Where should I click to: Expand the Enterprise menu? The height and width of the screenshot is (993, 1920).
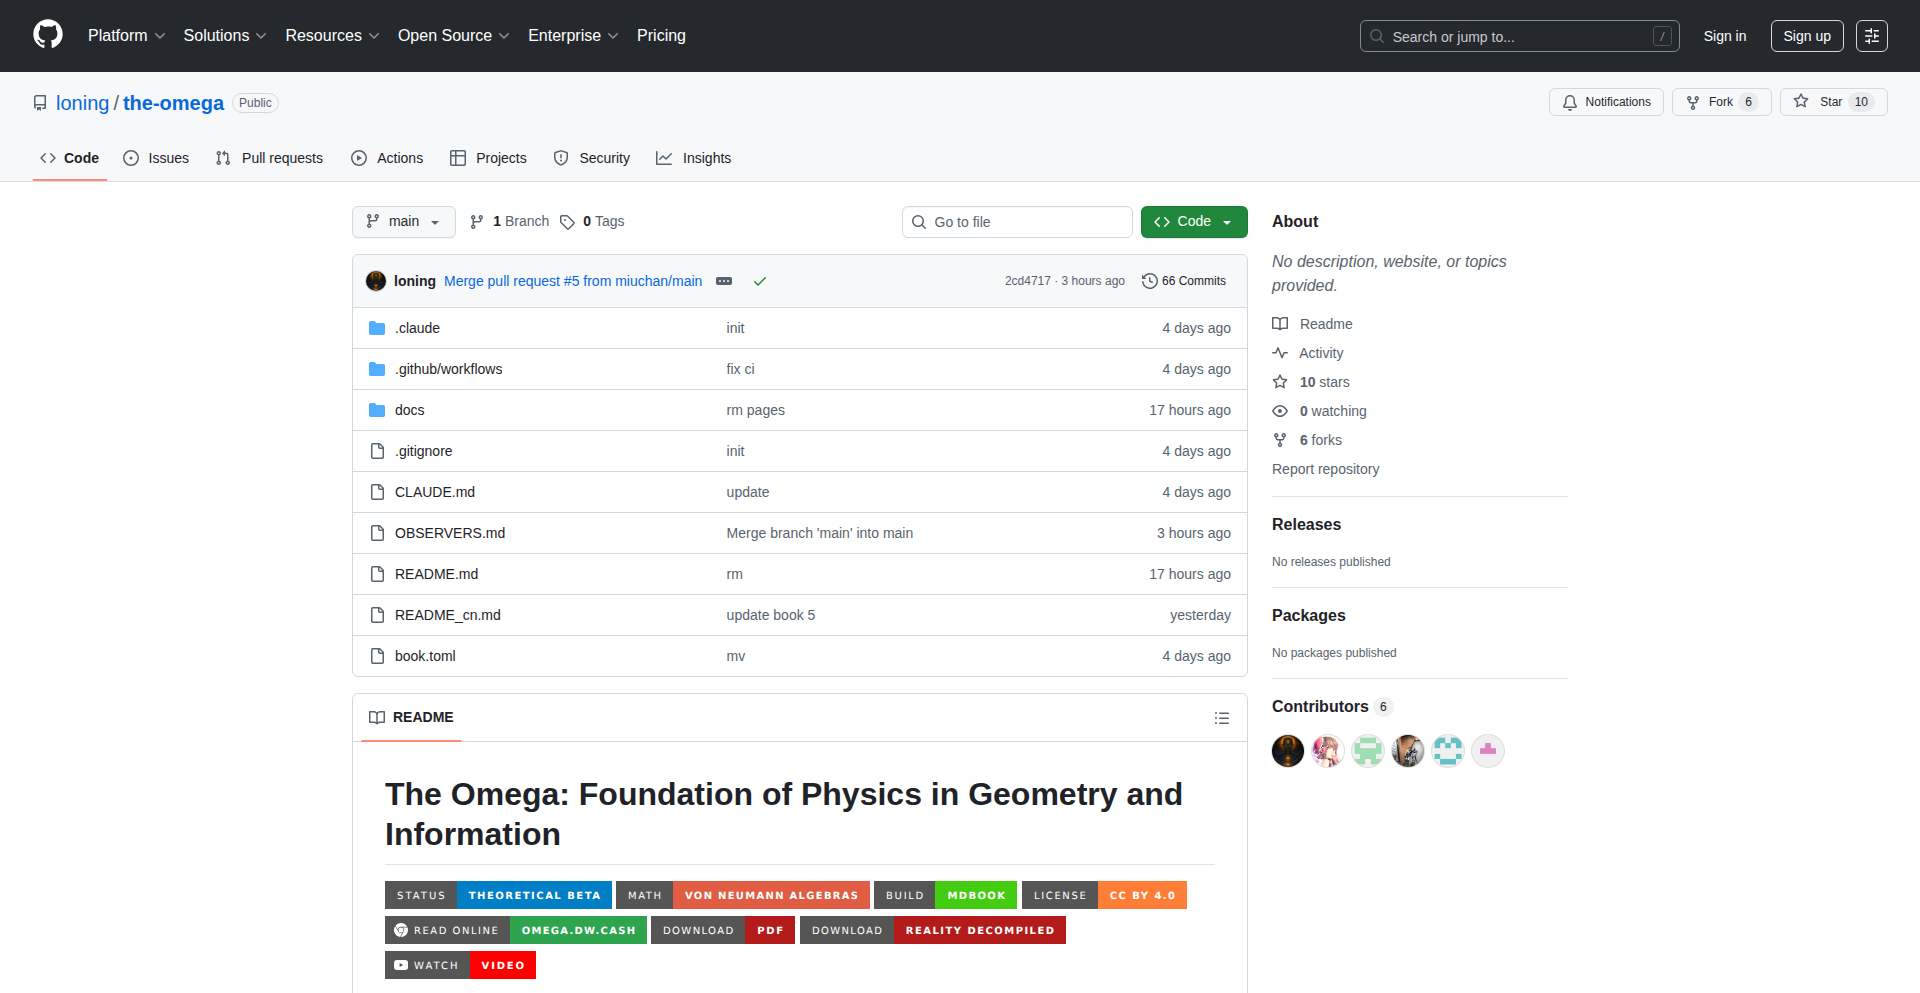pyautogui.click(x=573, y=36)
